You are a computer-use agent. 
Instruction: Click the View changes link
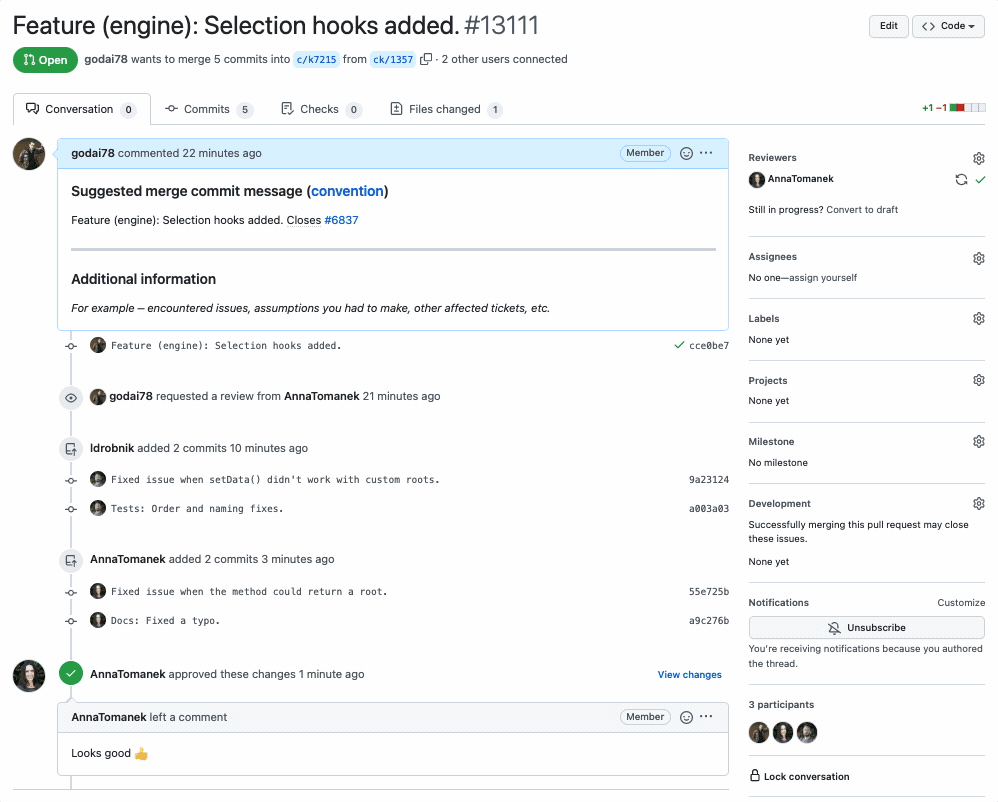pos(689,674)
